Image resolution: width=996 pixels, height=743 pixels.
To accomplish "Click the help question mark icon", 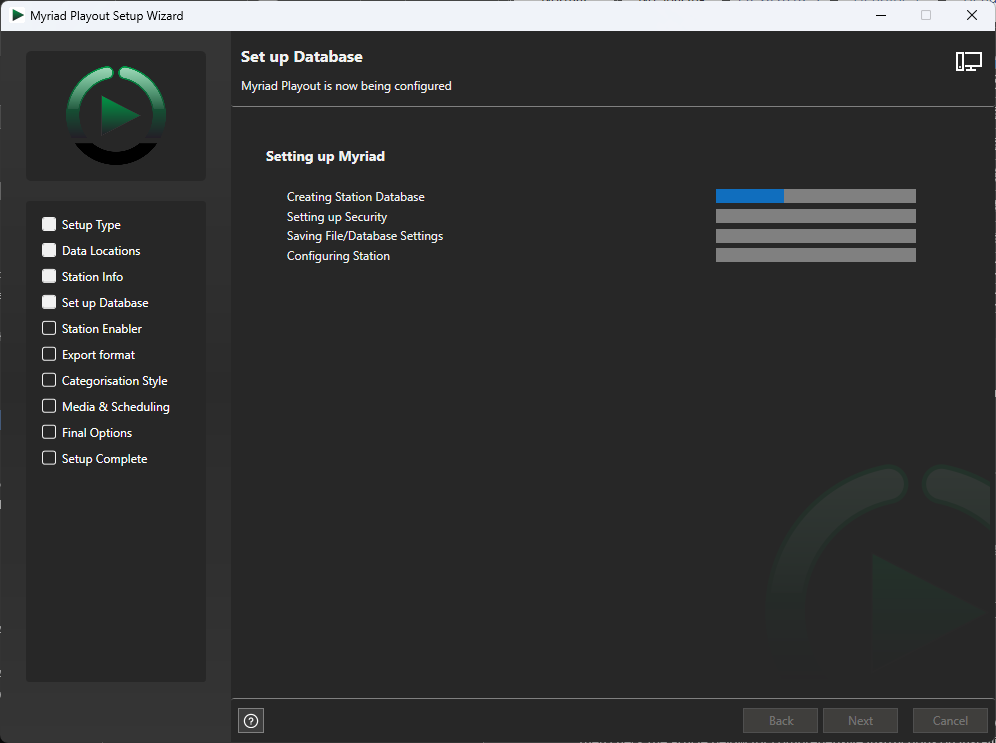I will tap(251, 721).
